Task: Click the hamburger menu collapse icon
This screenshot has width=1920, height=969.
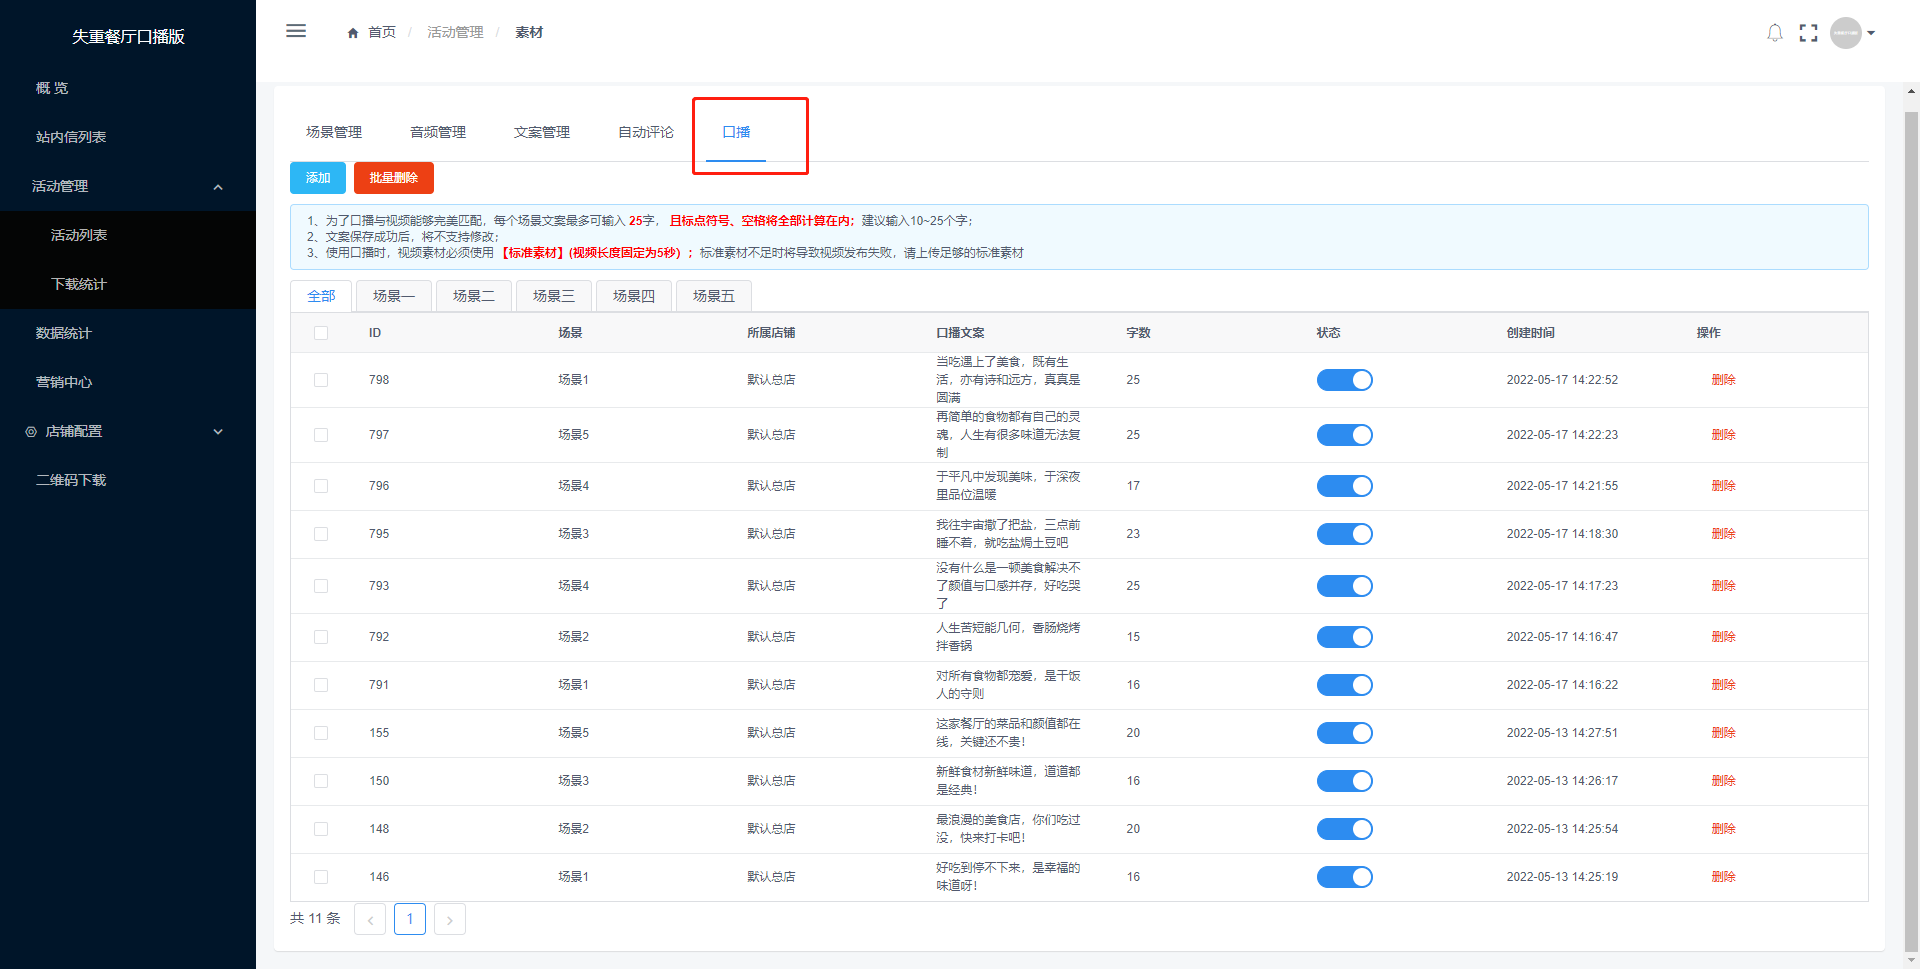Action: (296, 31)
